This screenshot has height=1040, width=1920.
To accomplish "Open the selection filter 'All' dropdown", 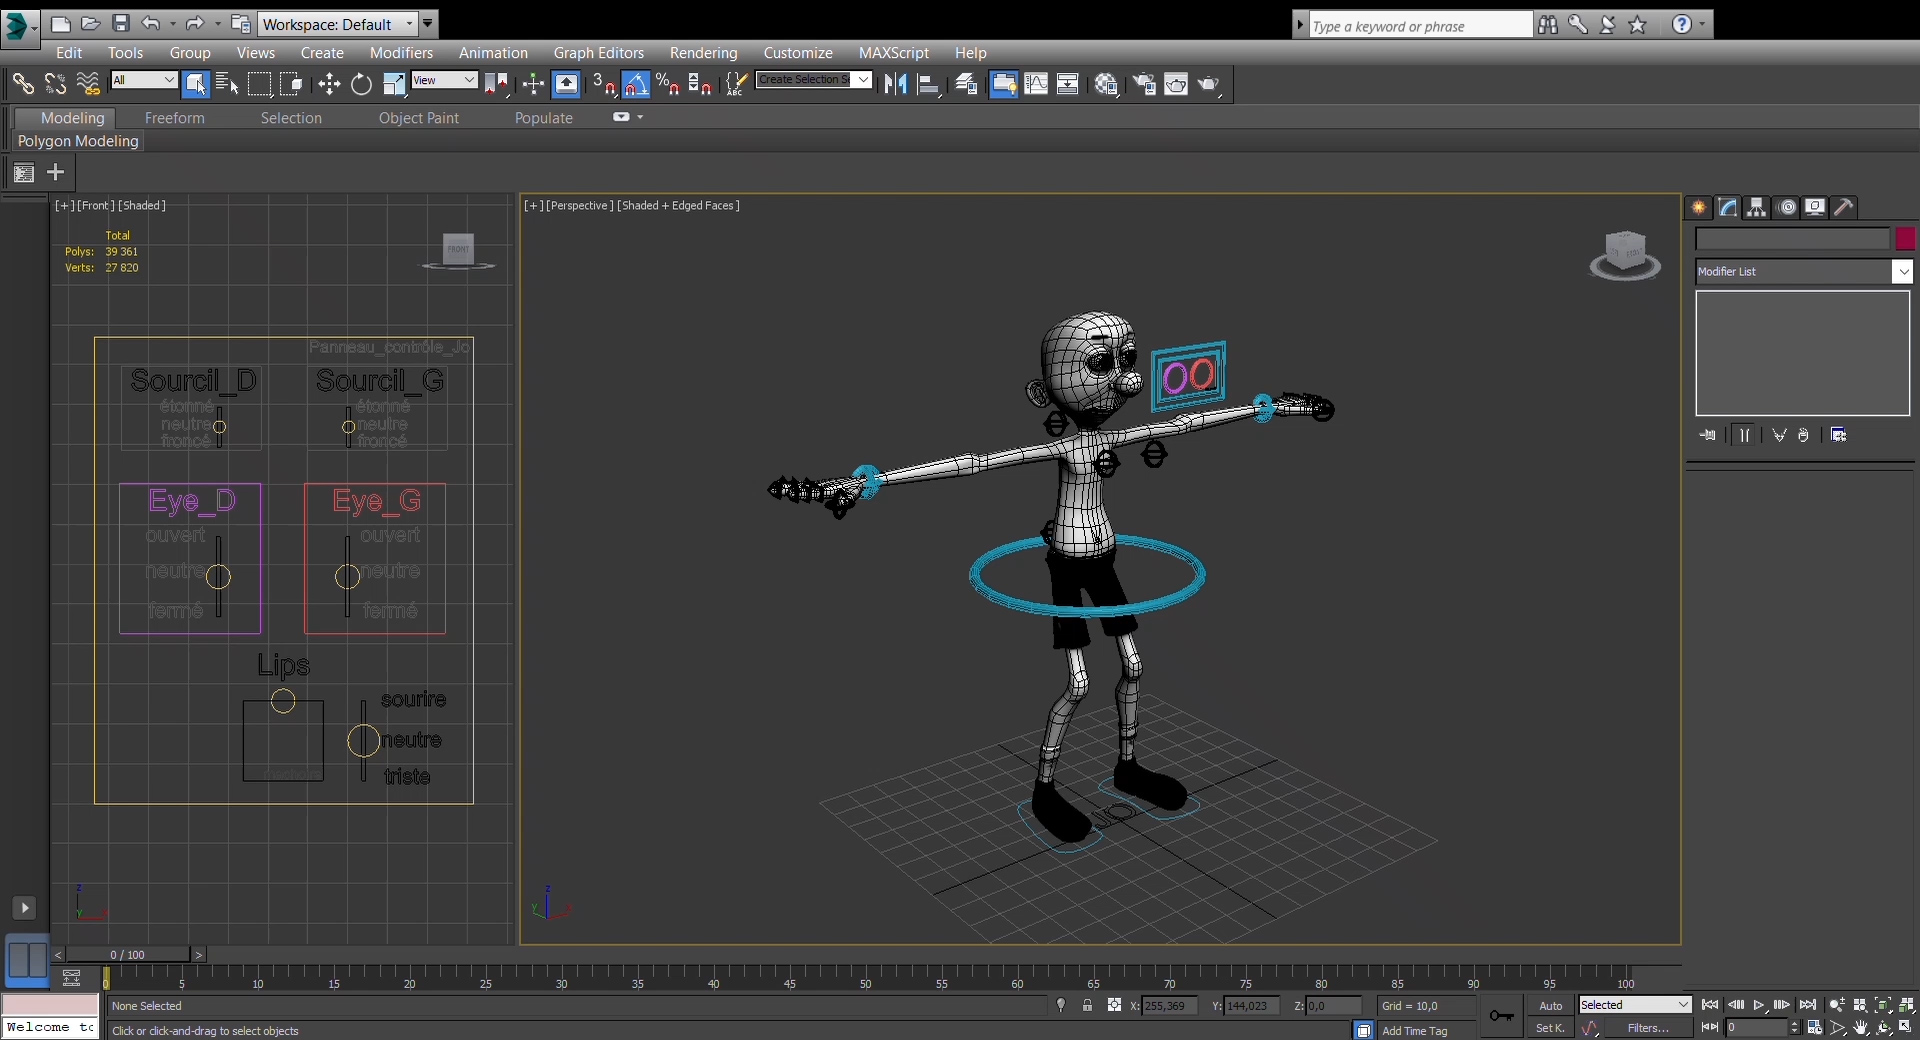I will [144, 80].
